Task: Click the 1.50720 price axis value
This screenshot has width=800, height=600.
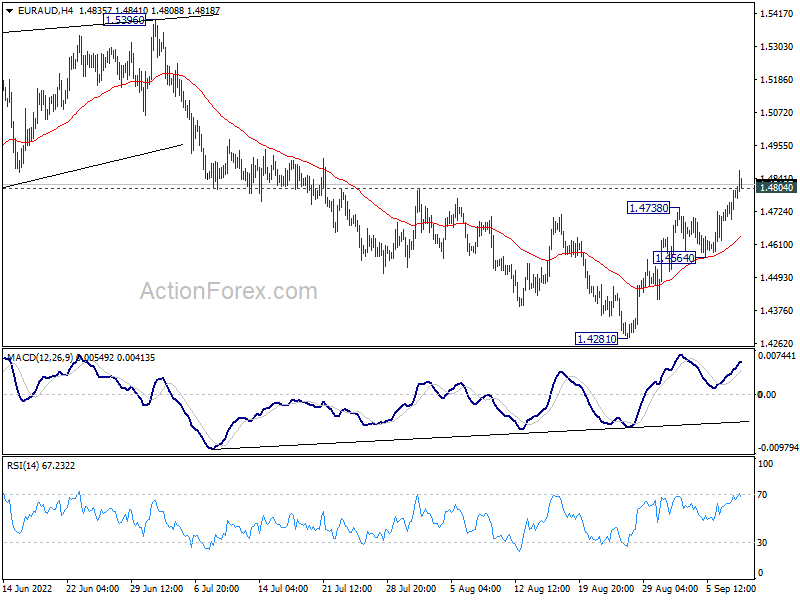Action: (777, 112)
